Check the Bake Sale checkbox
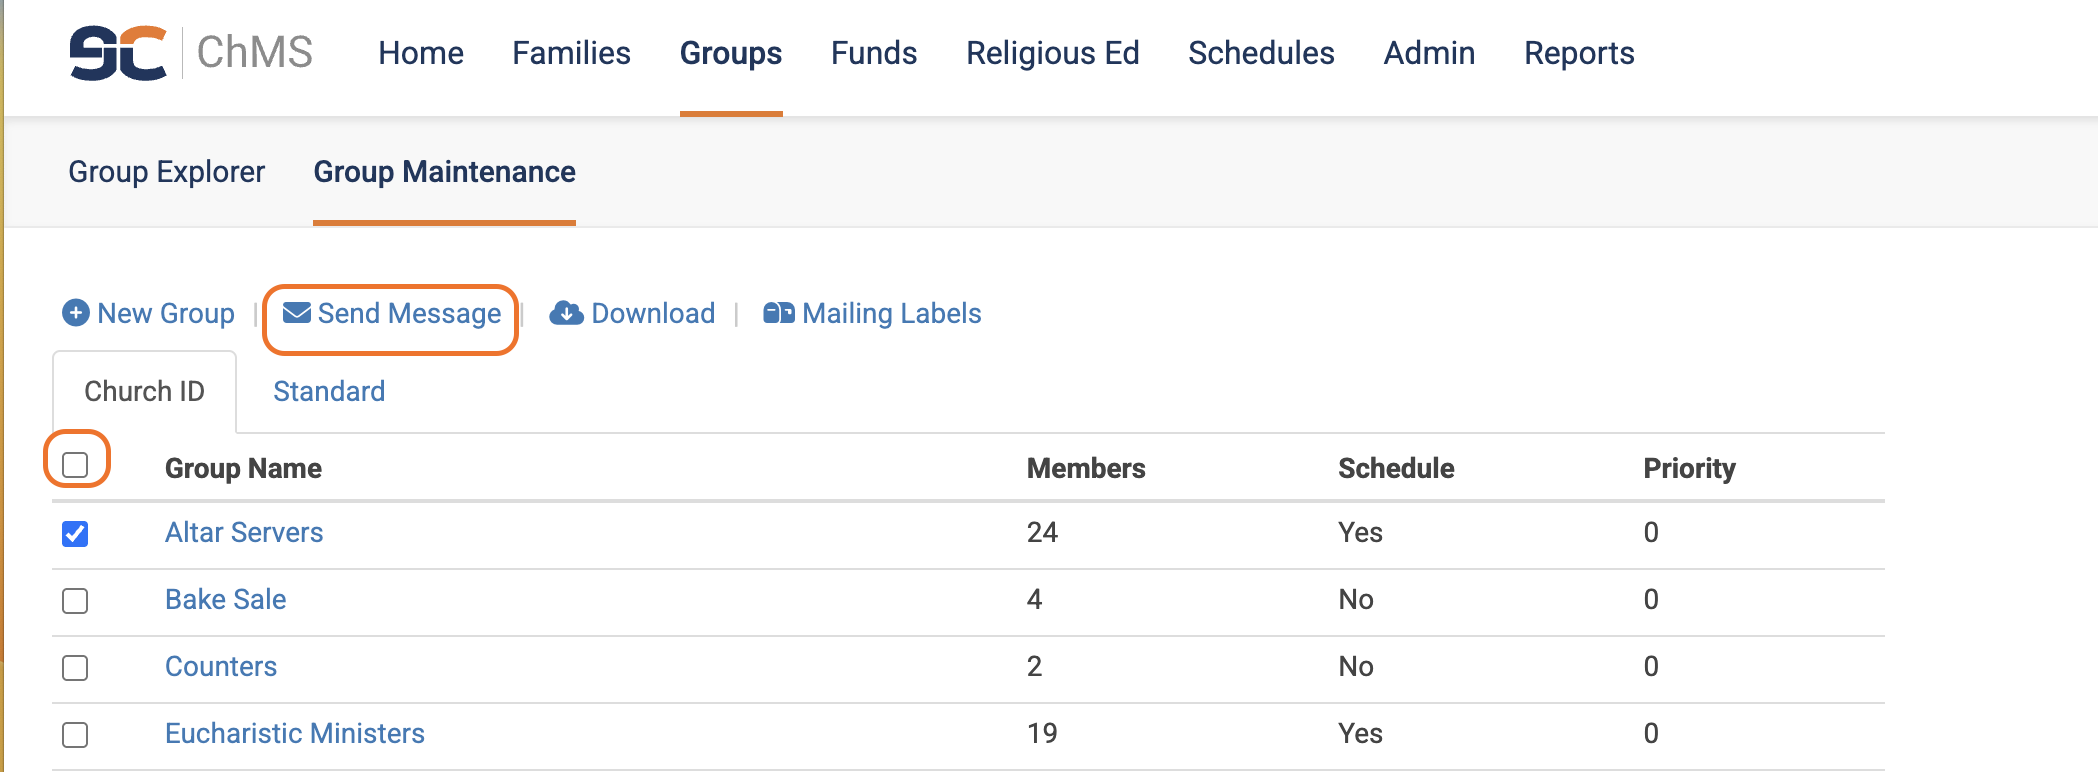This screenshot has height=772, width=2098. [x=75, y=601]
